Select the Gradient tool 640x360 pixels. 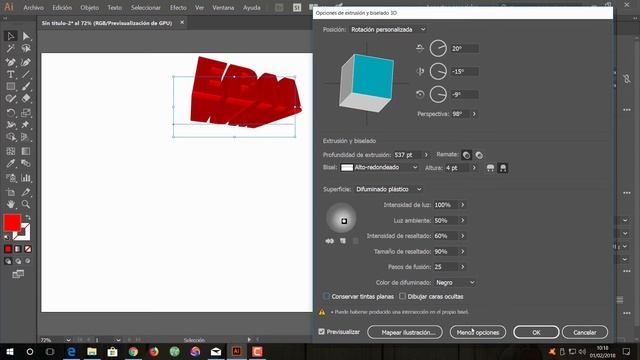pyautogui.click(x=26, y=151)
